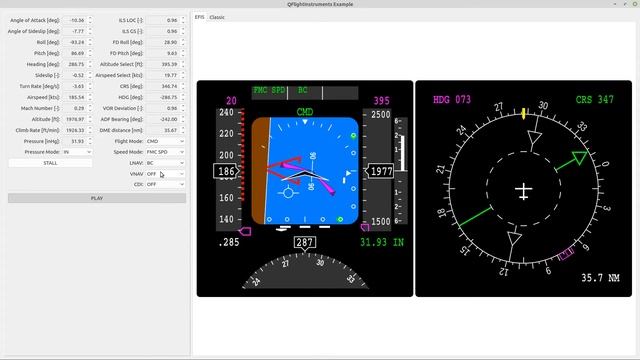Viewport: 640px width, 360px height.
Task: Click the VOR Deviation value field
Action: [165, 108]
